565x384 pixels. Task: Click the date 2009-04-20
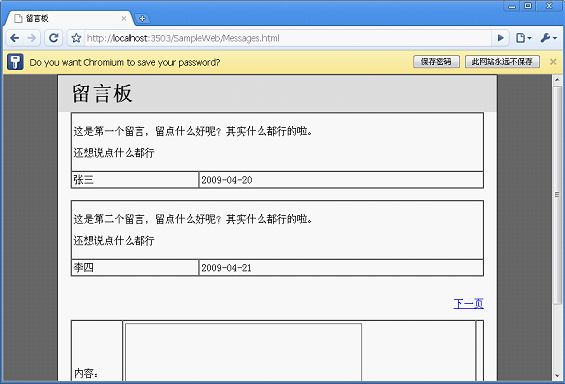(x=227, y=180)
